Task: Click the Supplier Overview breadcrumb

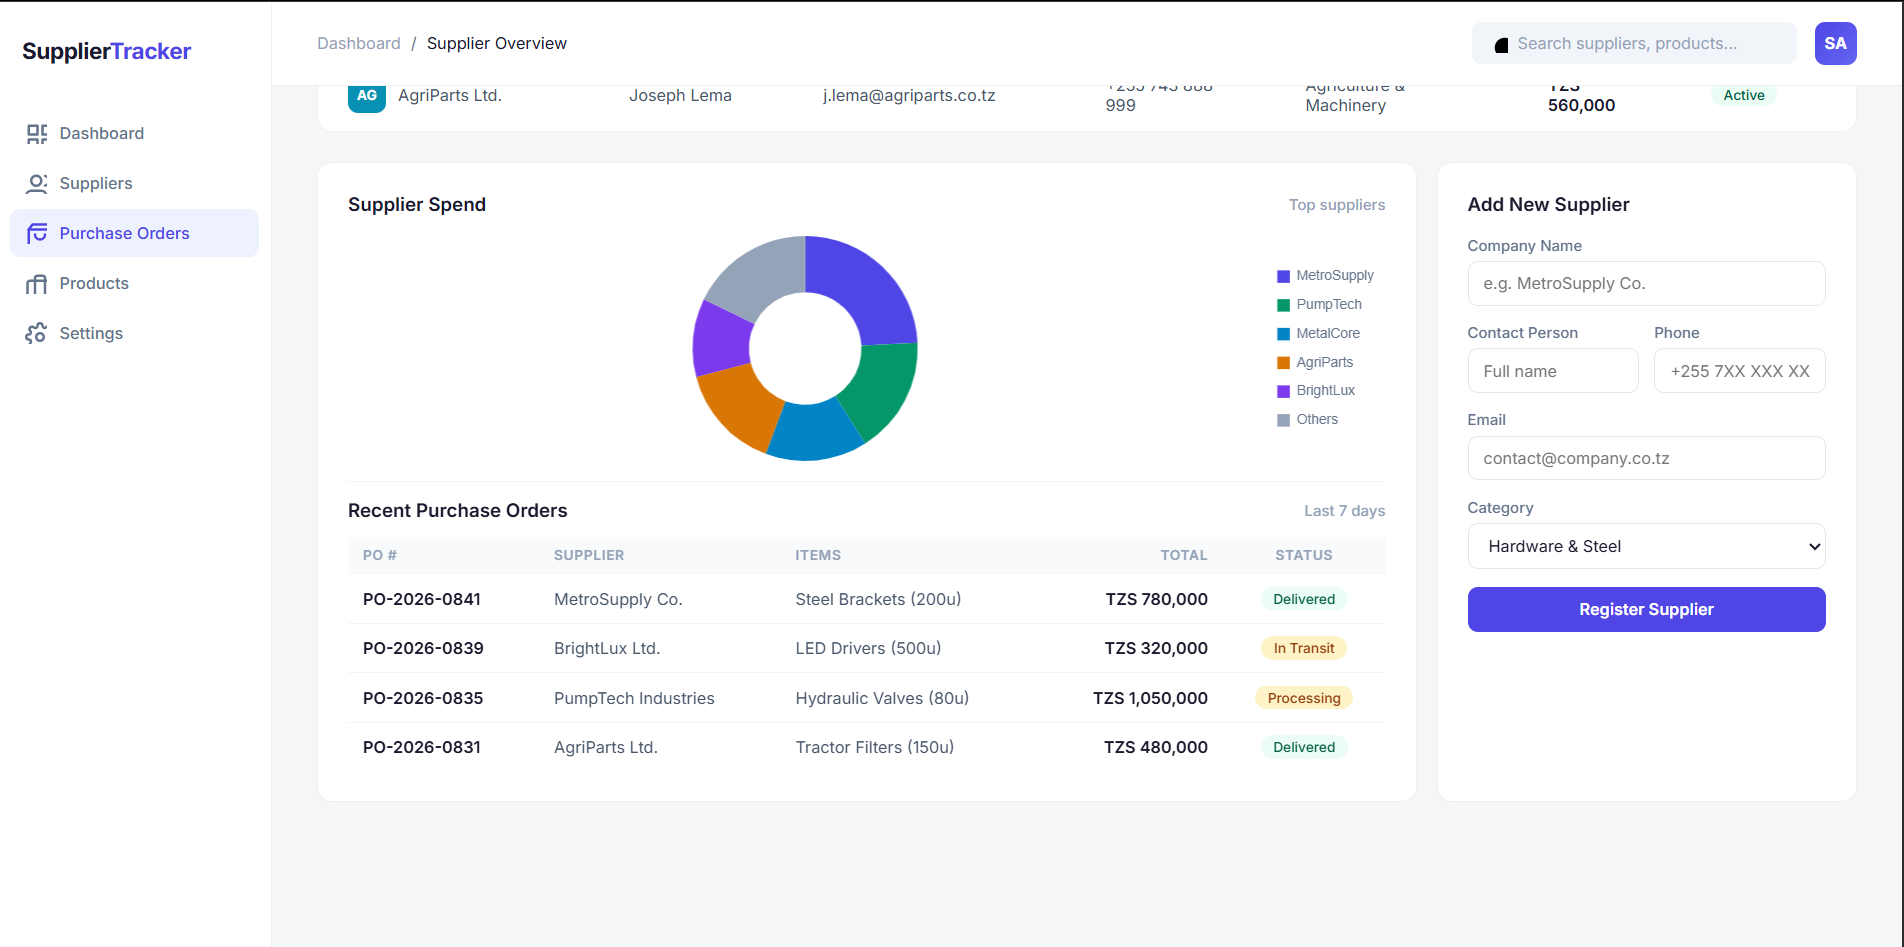Action: (497, 43)
